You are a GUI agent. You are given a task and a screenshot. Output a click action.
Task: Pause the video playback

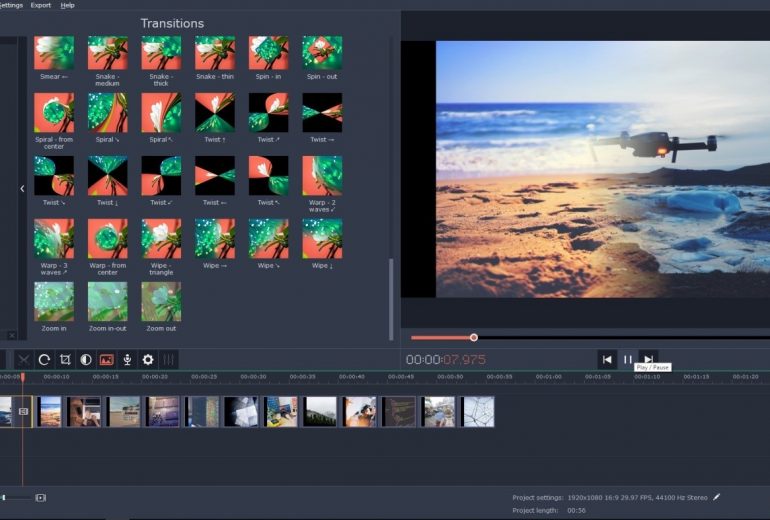pyautogui.click(x=628, y=360)
